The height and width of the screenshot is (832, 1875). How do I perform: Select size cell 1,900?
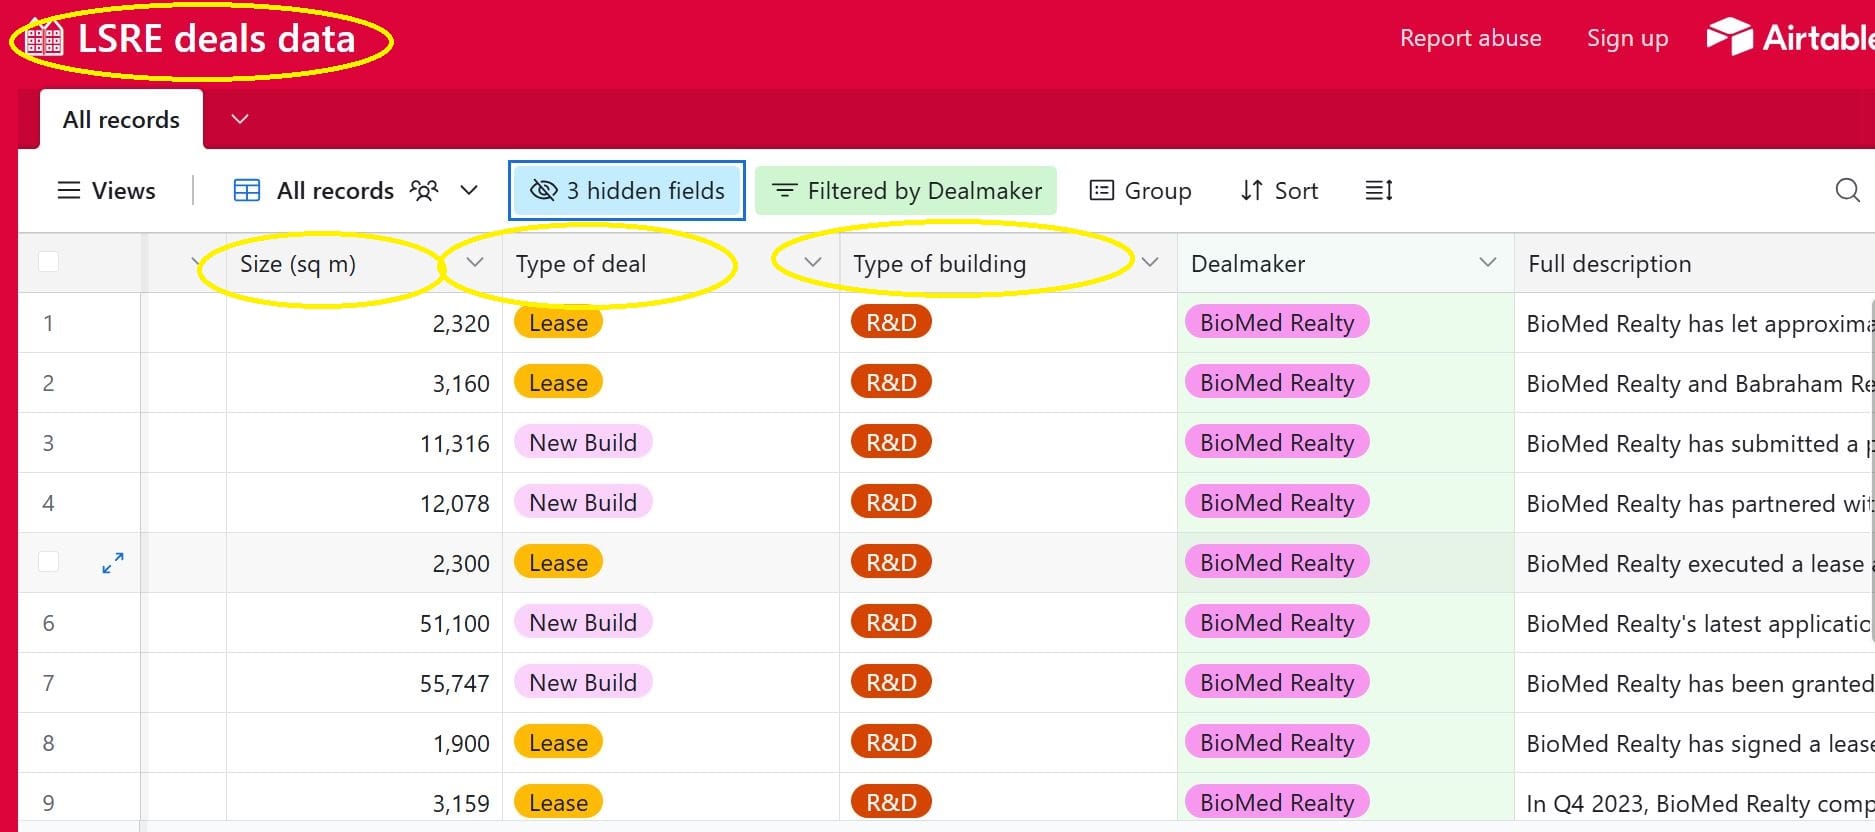coord(364,743)
